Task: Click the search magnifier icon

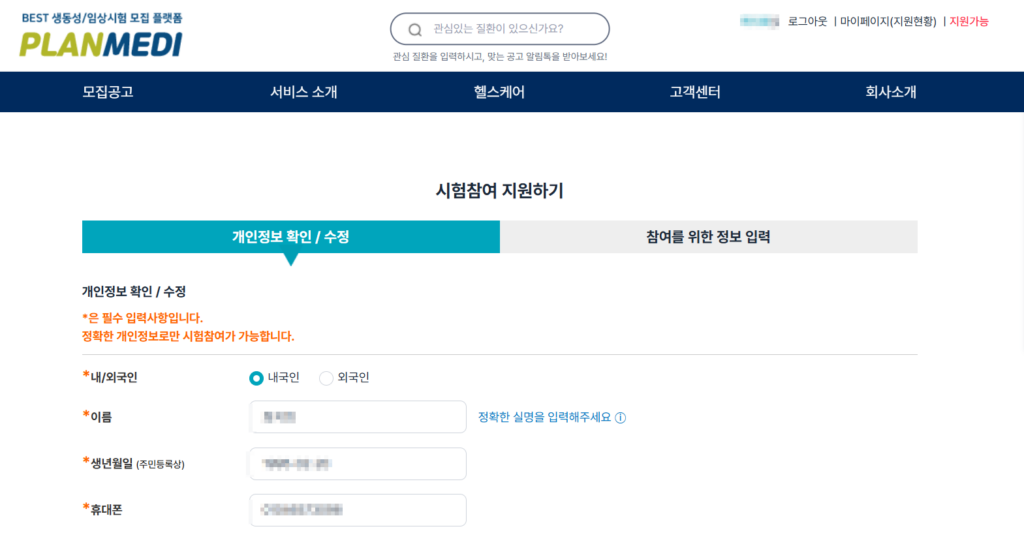Action: 415,30
